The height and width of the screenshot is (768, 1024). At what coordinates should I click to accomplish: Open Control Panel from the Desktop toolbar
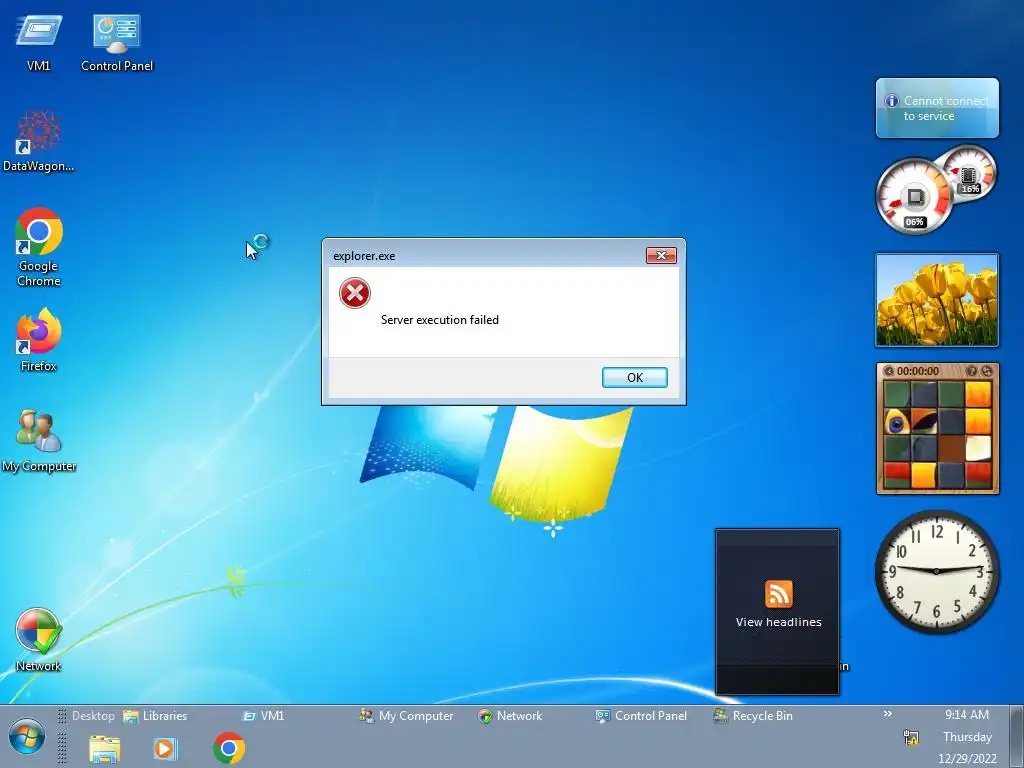click(641, 716)
